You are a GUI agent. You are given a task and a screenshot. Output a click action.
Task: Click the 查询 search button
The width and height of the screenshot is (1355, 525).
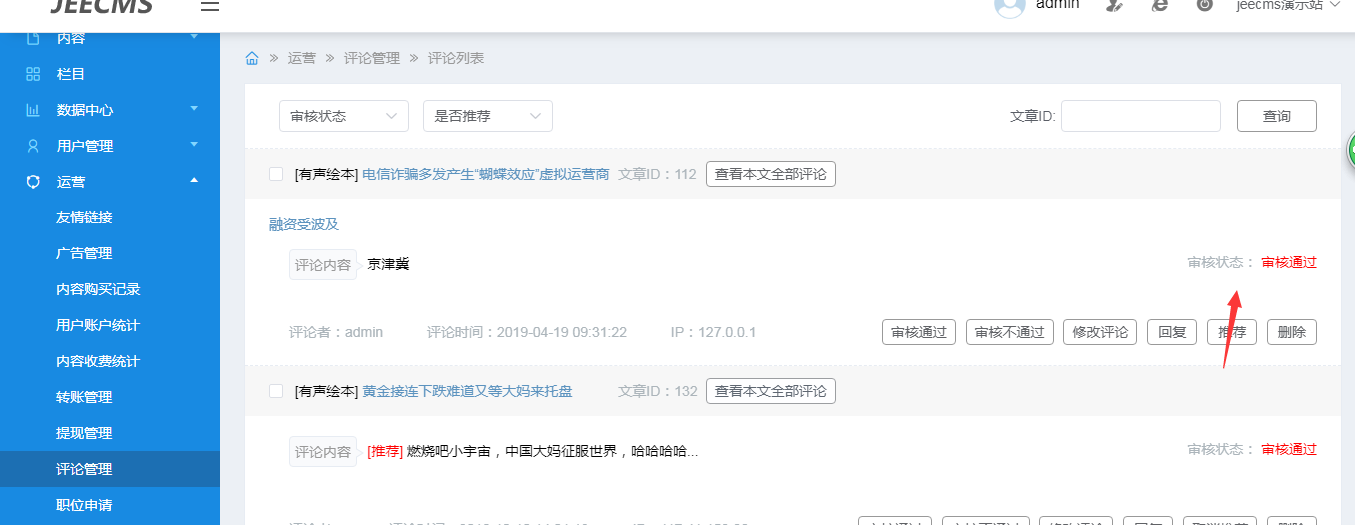coord(1277,116)
